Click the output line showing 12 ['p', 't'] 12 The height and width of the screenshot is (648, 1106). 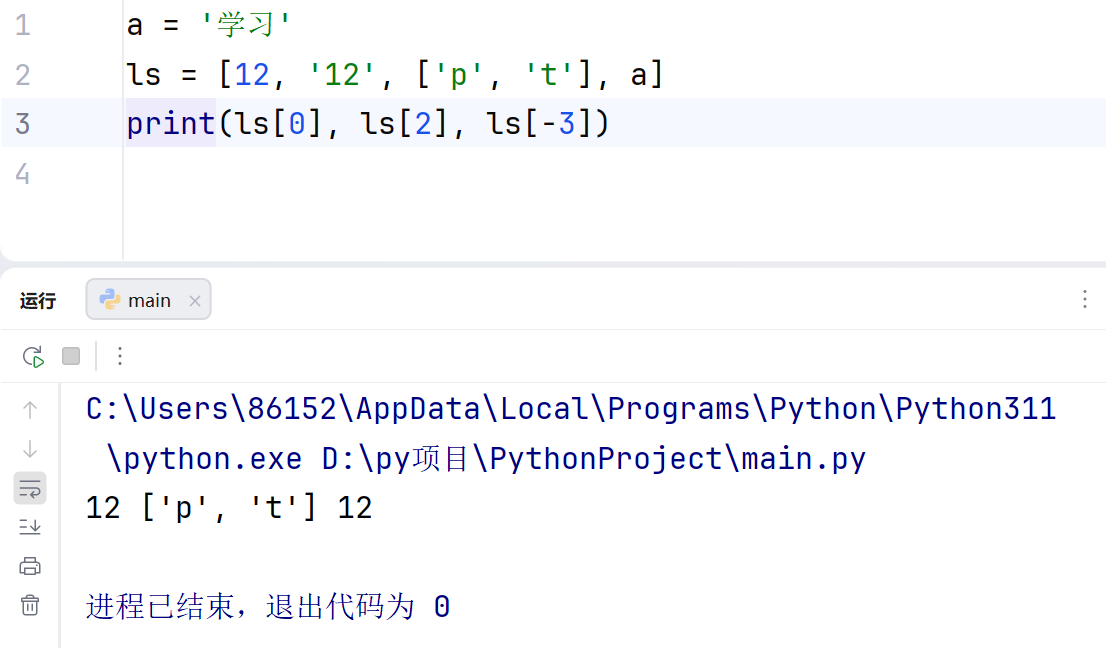pyautogui.click(x=228, y=507)
